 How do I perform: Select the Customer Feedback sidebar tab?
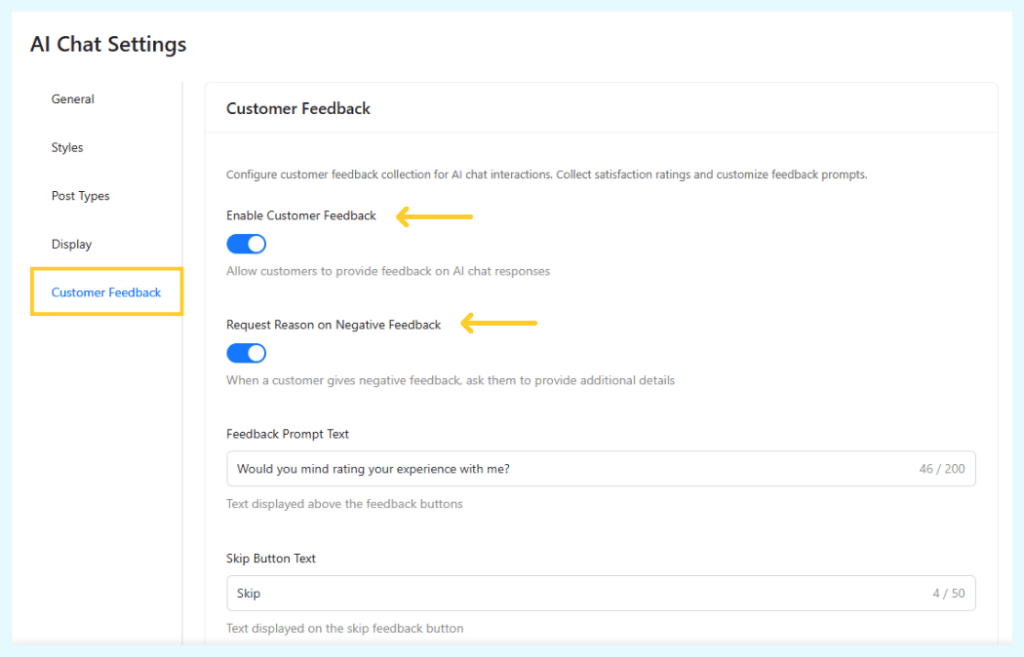105,291
